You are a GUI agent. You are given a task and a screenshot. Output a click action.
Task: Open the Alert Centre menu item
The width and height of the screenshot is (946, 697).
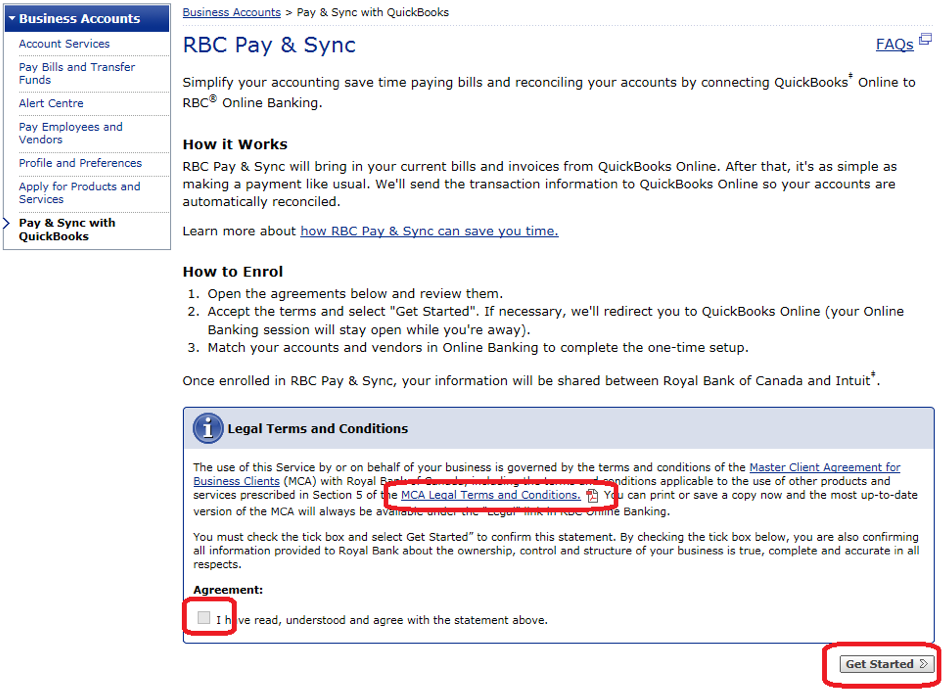(51, 103)
